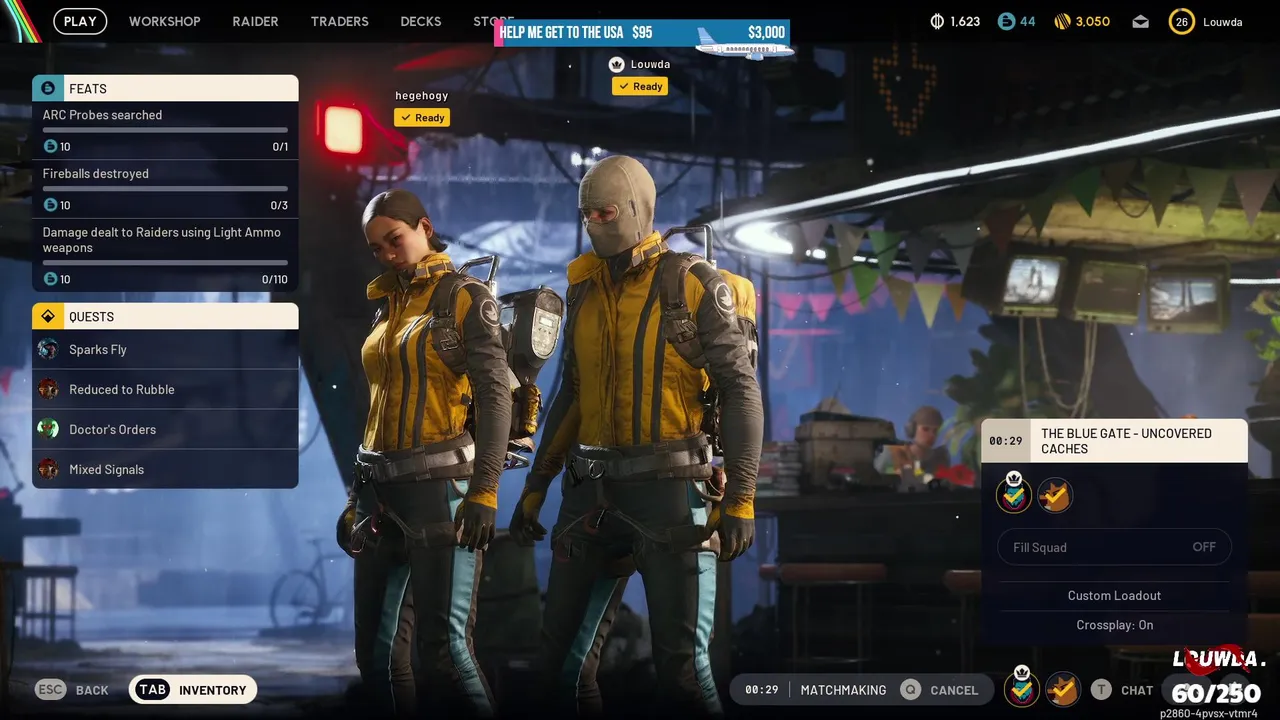Select Custom Loadout option
Image resolution: width=1280 pixels, height=720 pixels.
[1114, 595]
